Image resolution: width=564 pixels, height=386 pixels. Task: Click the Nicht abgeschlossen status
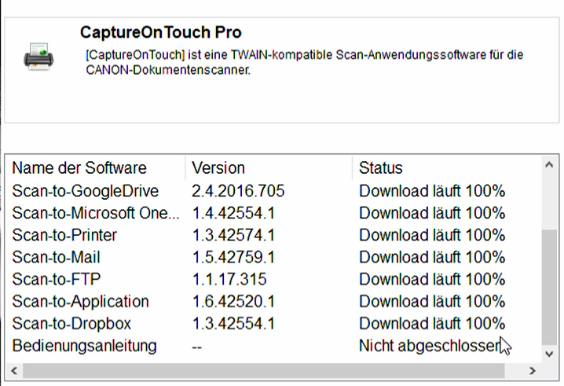[429, 346]
